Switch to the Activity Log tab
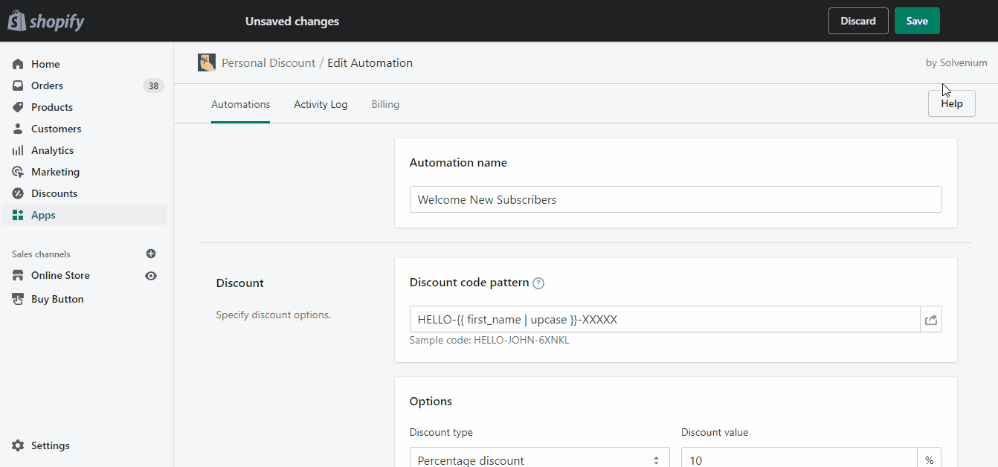The width and height of the screenshot is (998, 467). click(320, 104)
